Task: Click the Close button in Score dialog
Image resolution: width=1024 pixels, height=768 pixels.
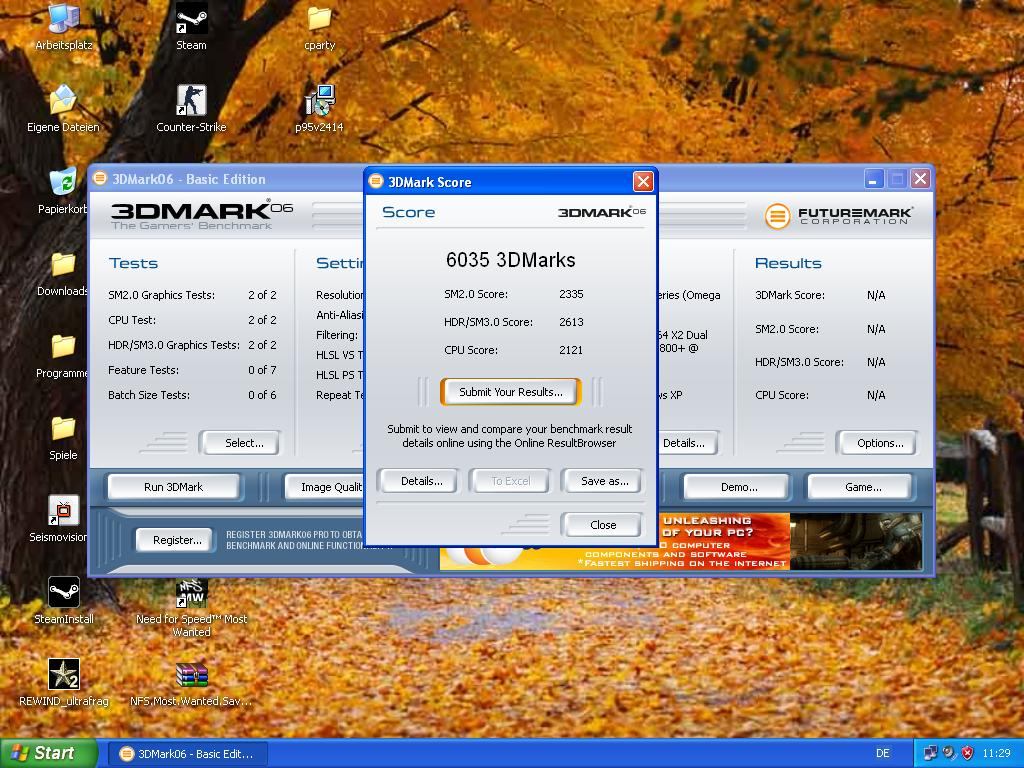Action: pos(603,525)
